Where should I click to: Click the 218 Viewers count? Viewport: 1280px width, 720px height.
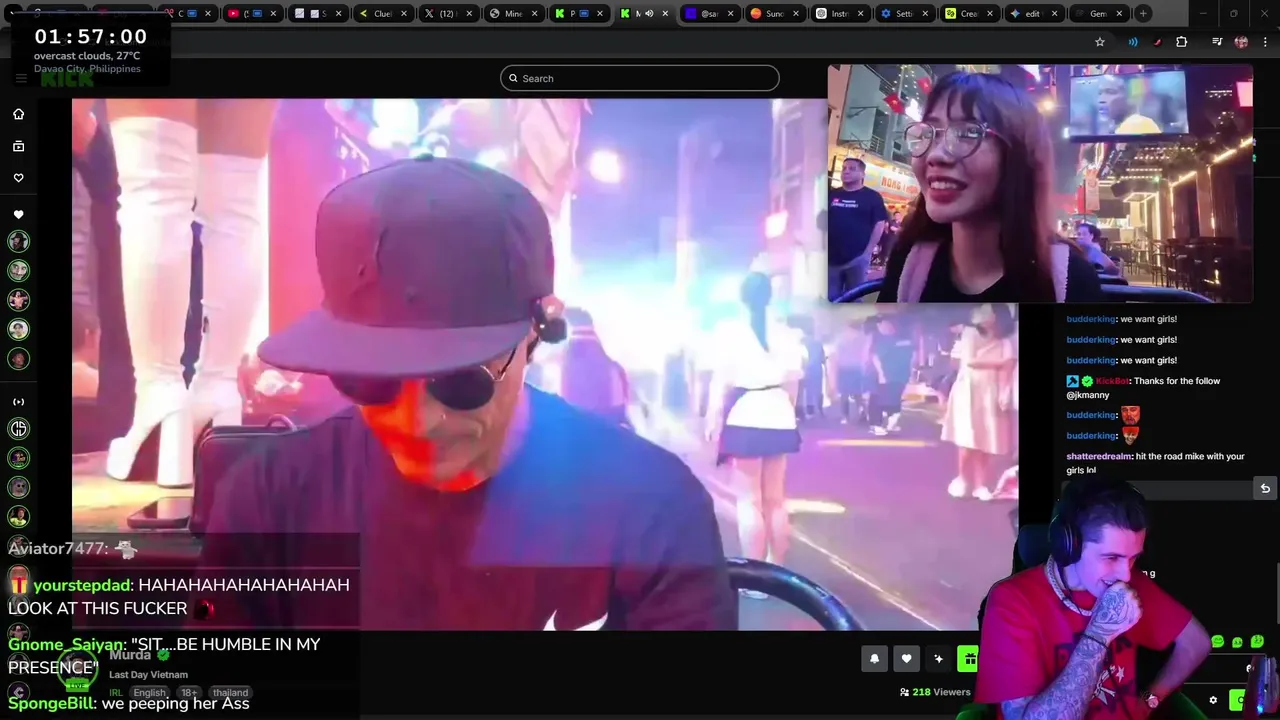(x=935, y=692)
